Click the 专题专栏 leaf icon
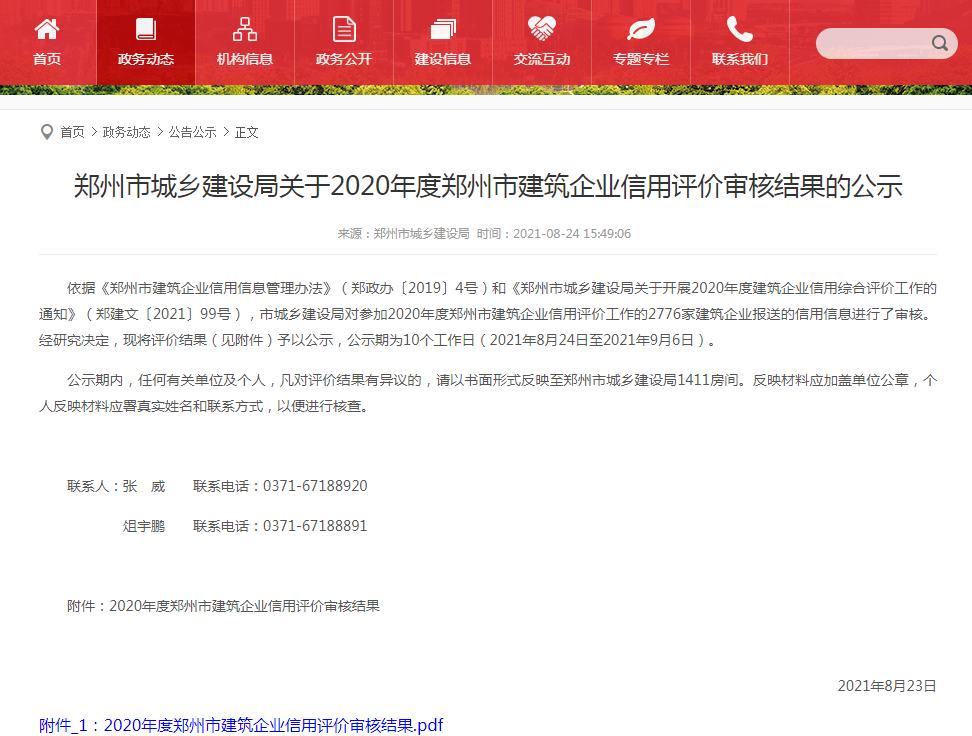This screenshot has height=736, width=972. pyautogui.click(x=641, y=28)
